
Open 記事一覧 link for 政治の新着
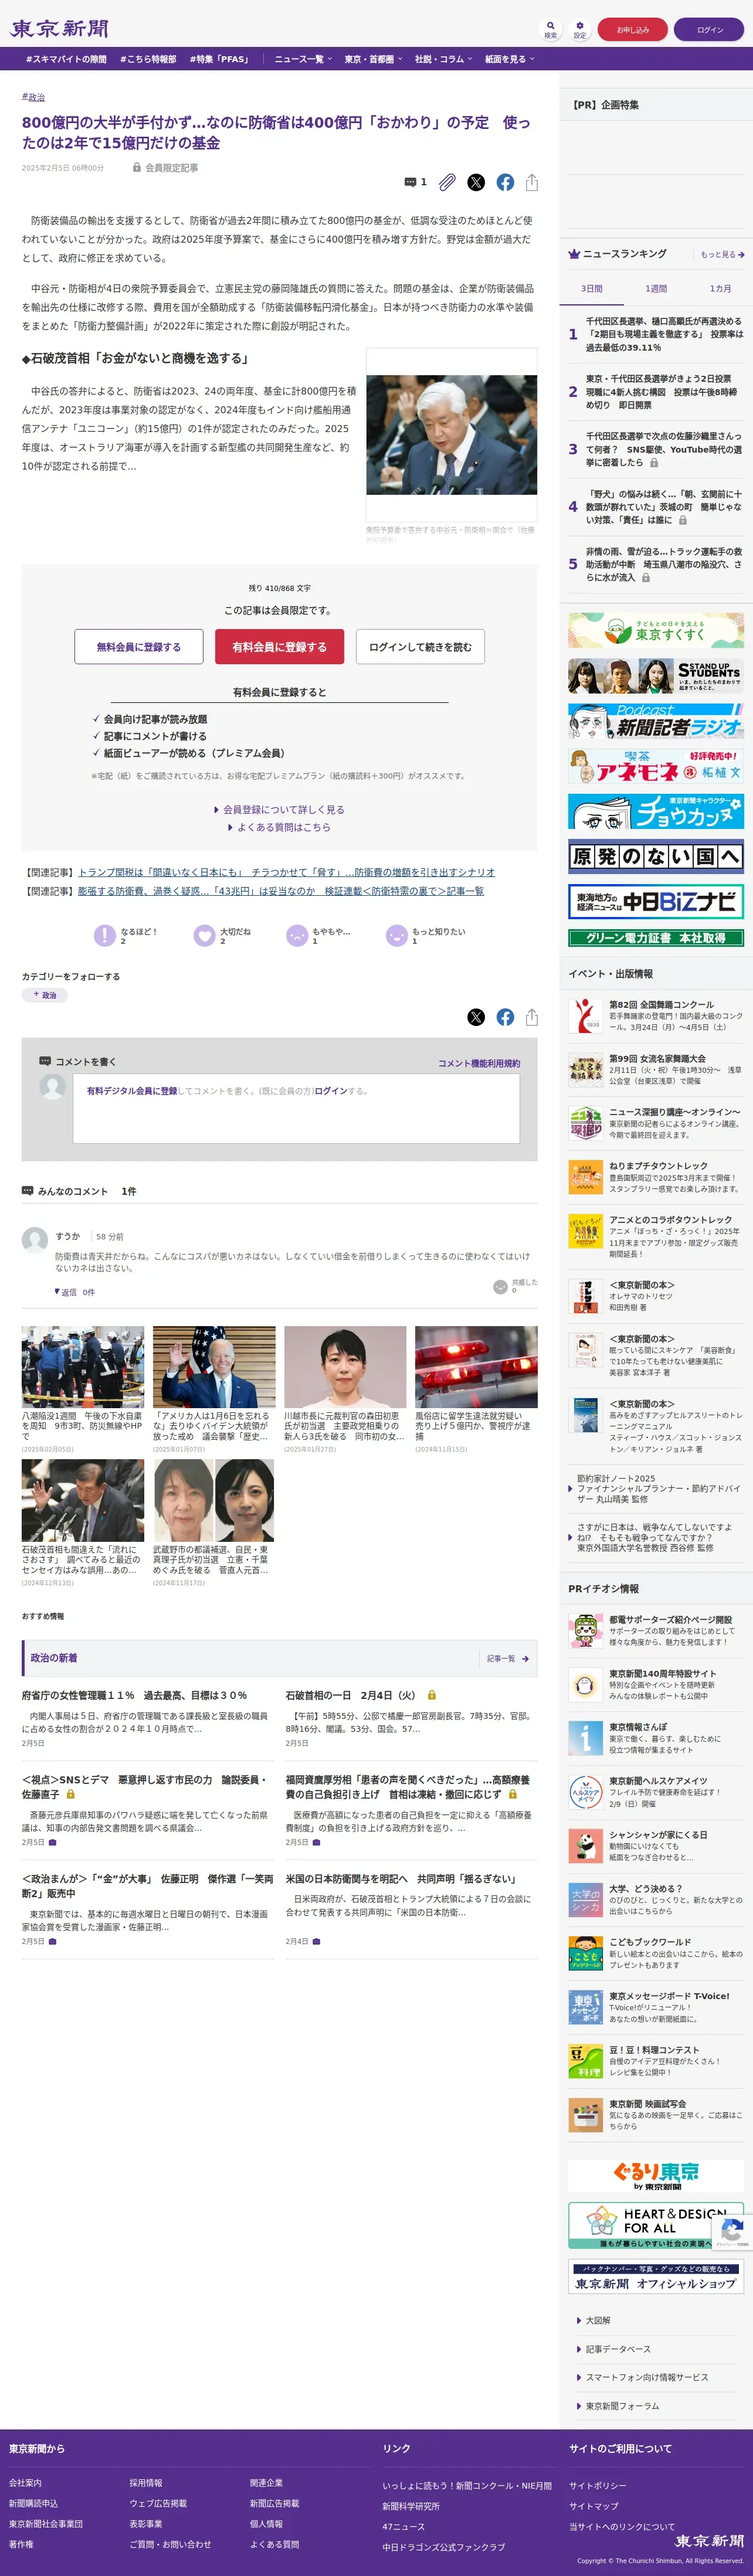(507, 1659)
